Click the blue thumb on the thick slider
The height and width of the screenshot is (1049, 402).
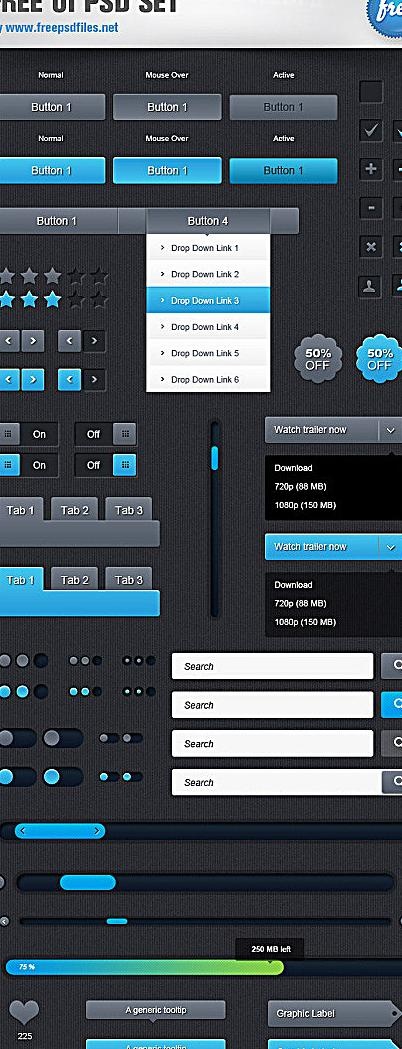(88, 882)
